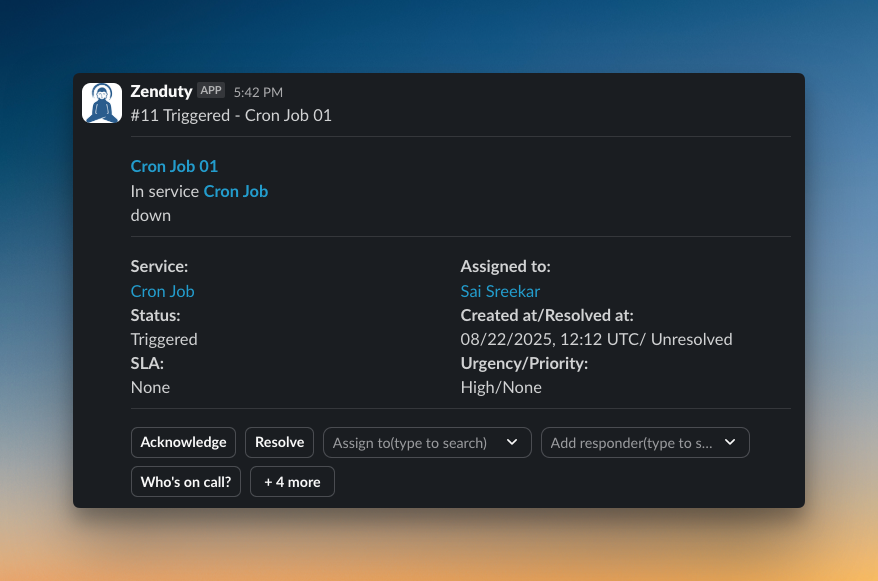Click the Zenduty app avatar icon

click(x=101, y=101)
